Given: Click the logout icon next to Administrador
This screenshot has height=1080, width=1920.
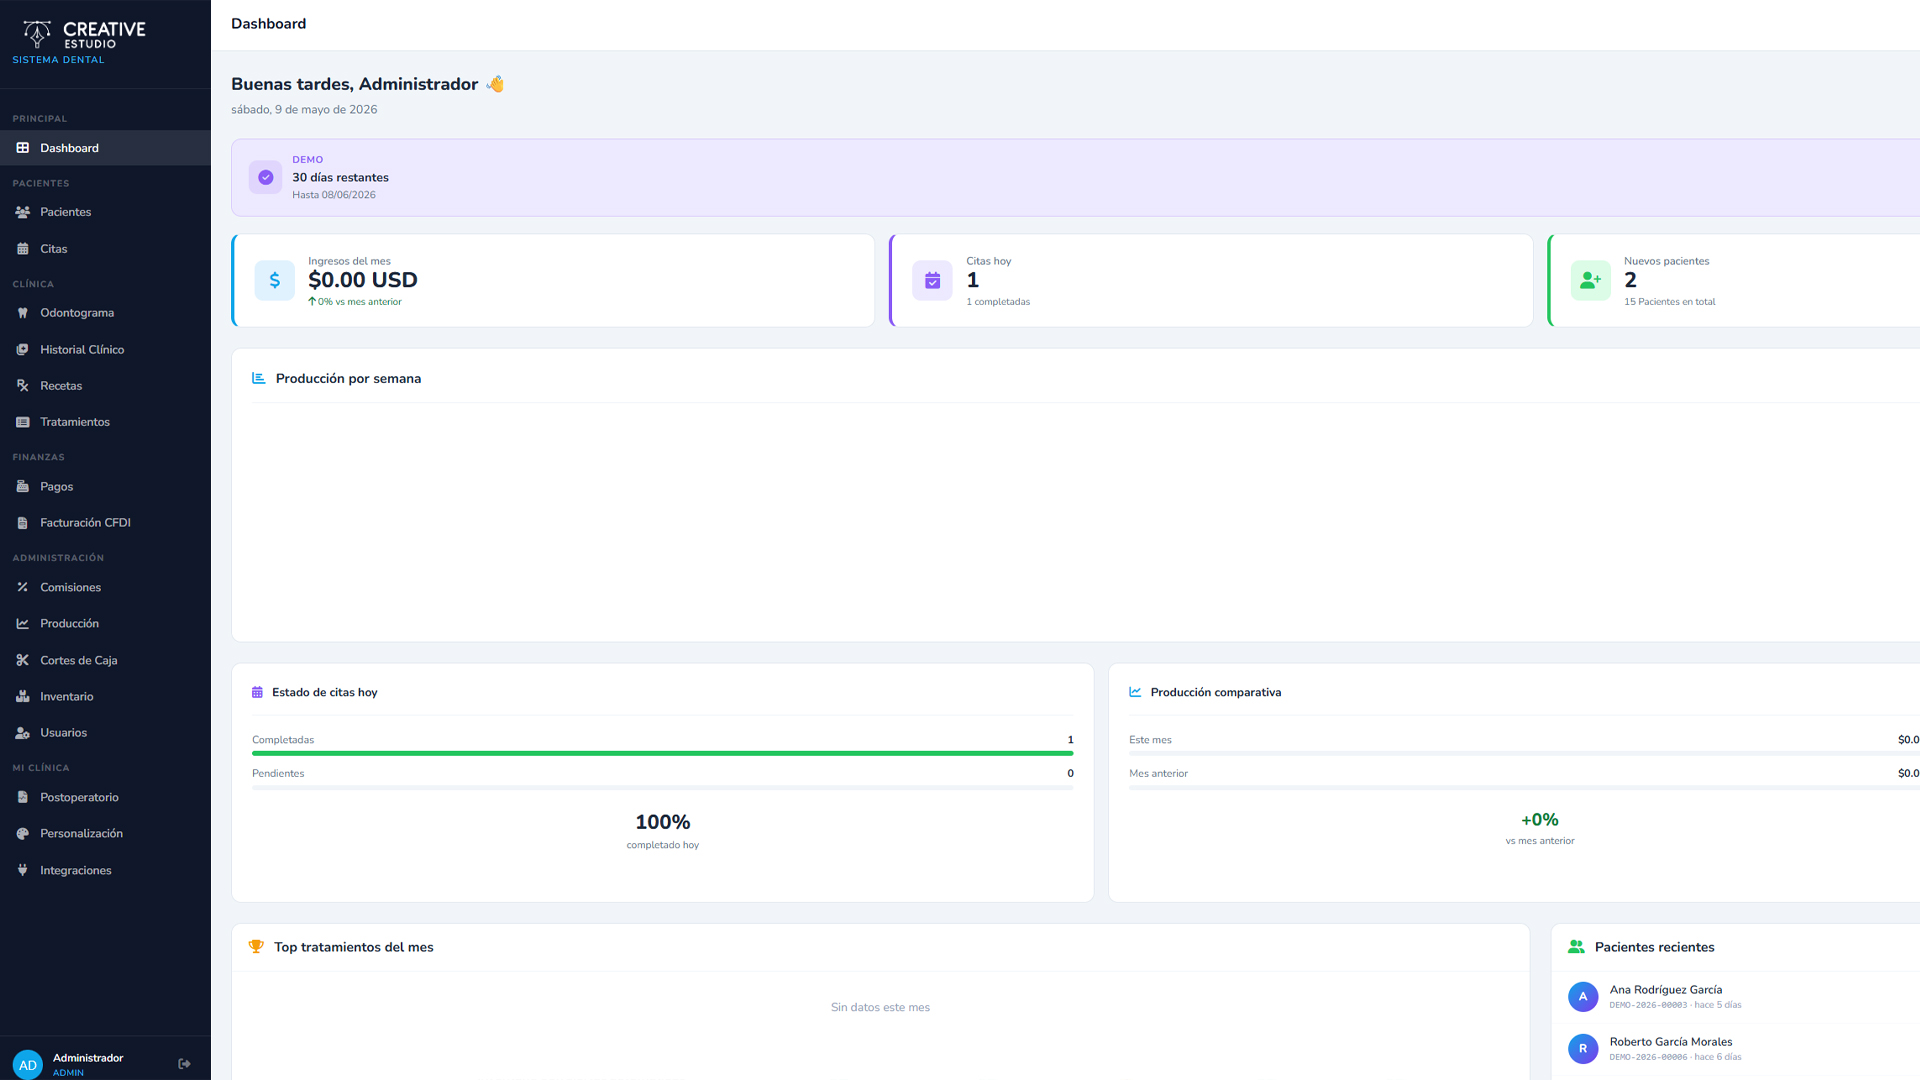Looking at the screenshot, I should (184, 1064).
